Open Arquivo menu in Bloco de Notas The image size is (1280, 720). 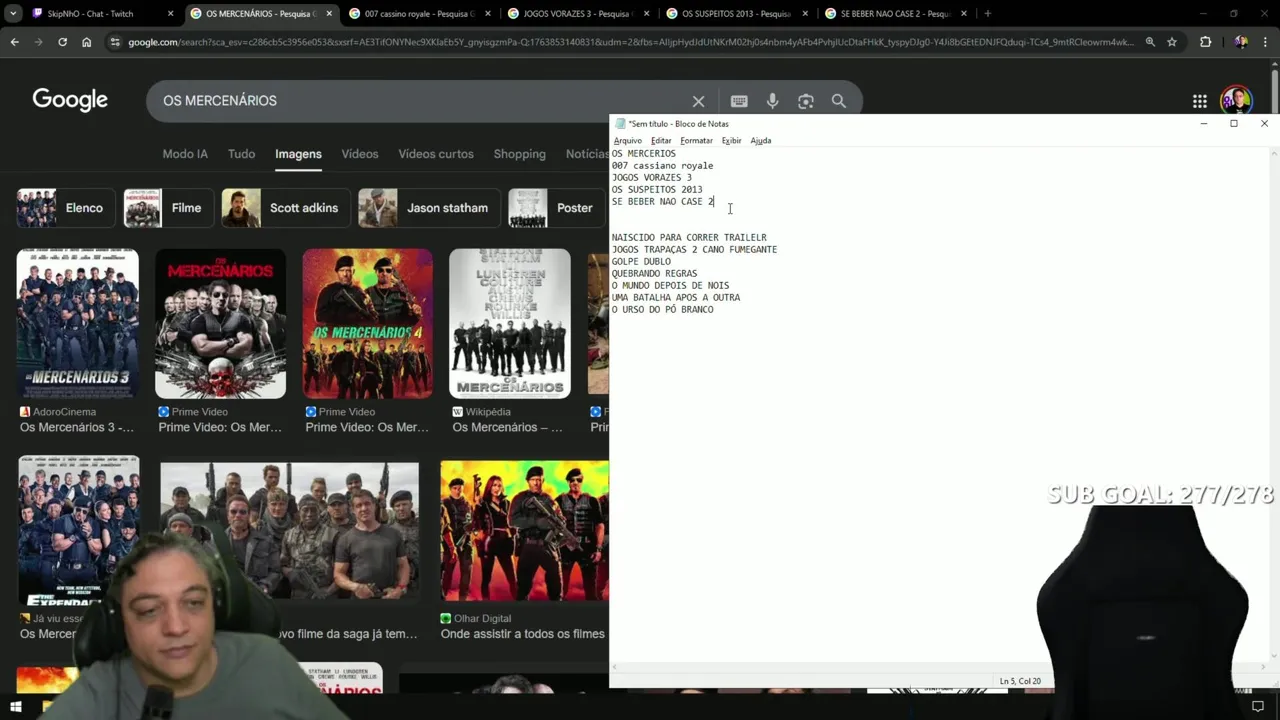pyautogui.click(x=628, y=141)
